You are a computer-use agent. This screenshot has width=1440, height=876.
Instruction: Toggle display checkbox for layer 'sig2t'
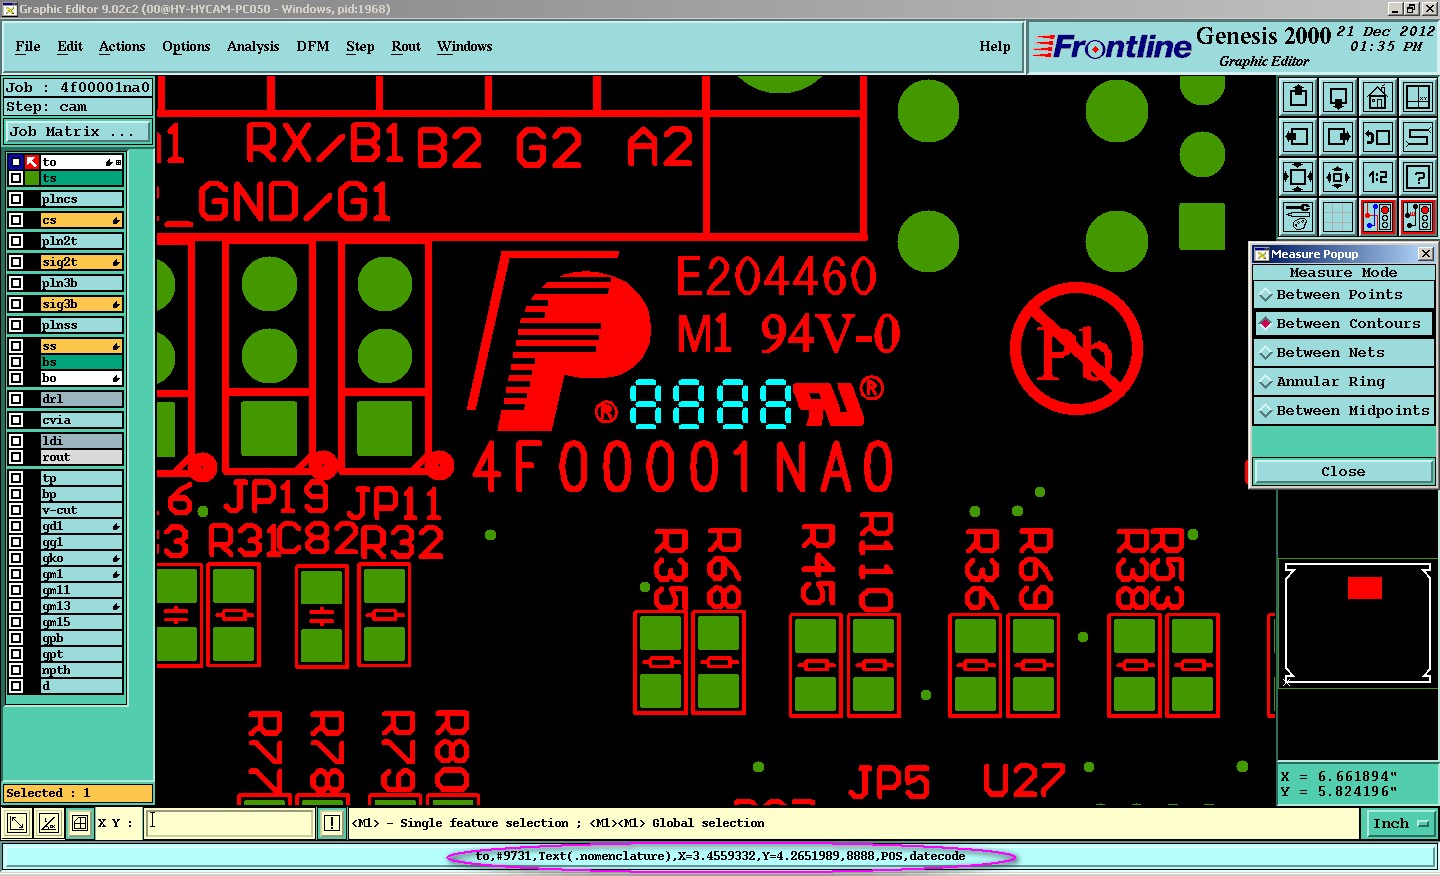pos(16,262)
